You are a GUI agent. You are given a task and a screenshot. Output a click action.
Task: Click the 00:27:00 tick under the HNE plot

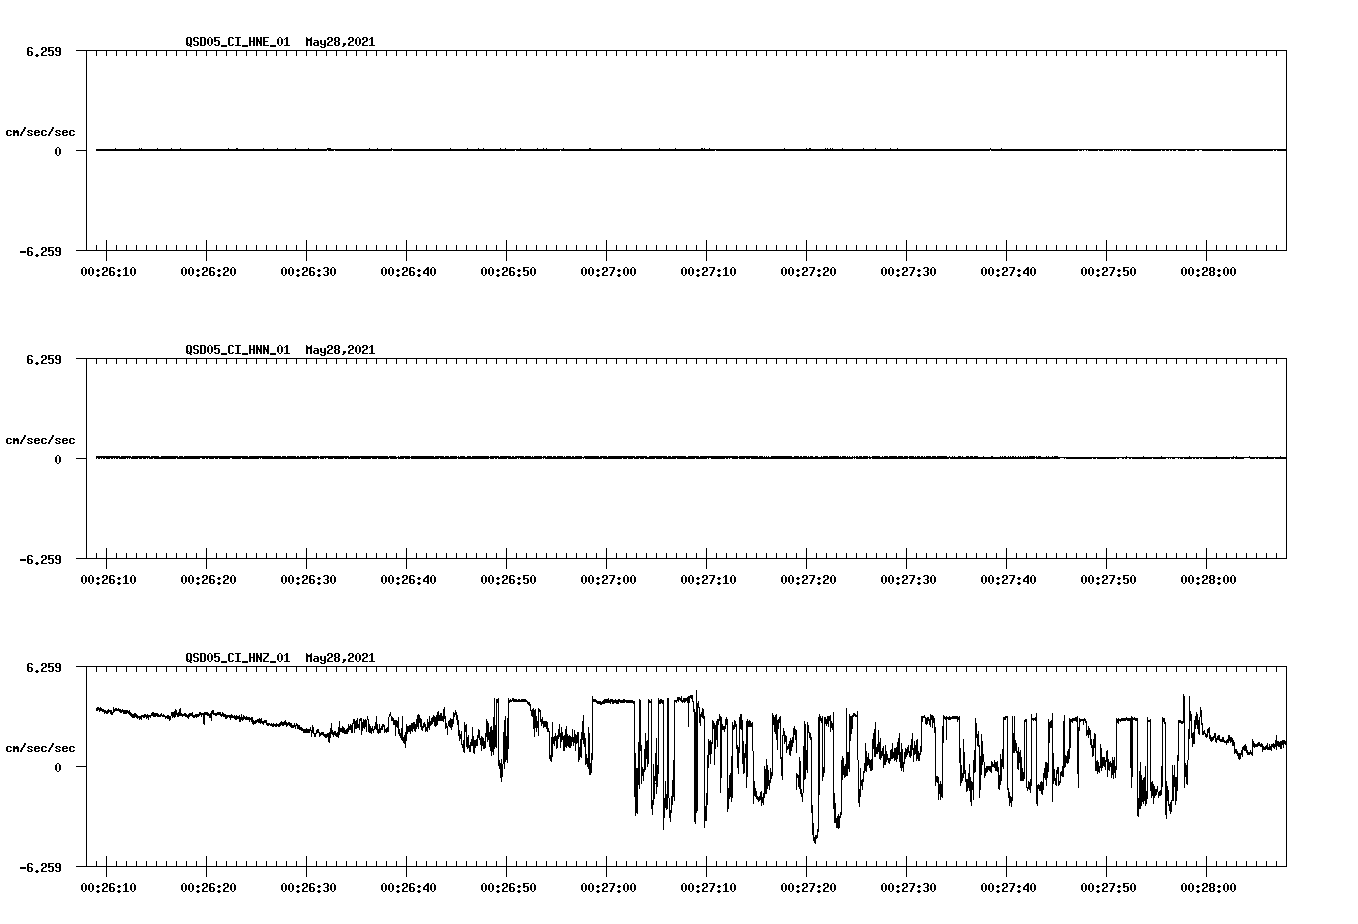click(x=608, y=269)
